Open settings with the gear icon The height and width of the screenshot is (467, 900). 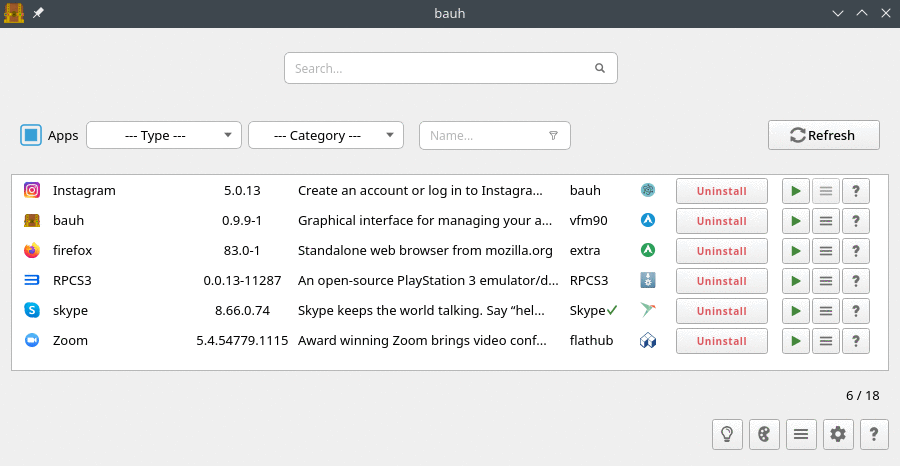(x=838, y=434)
